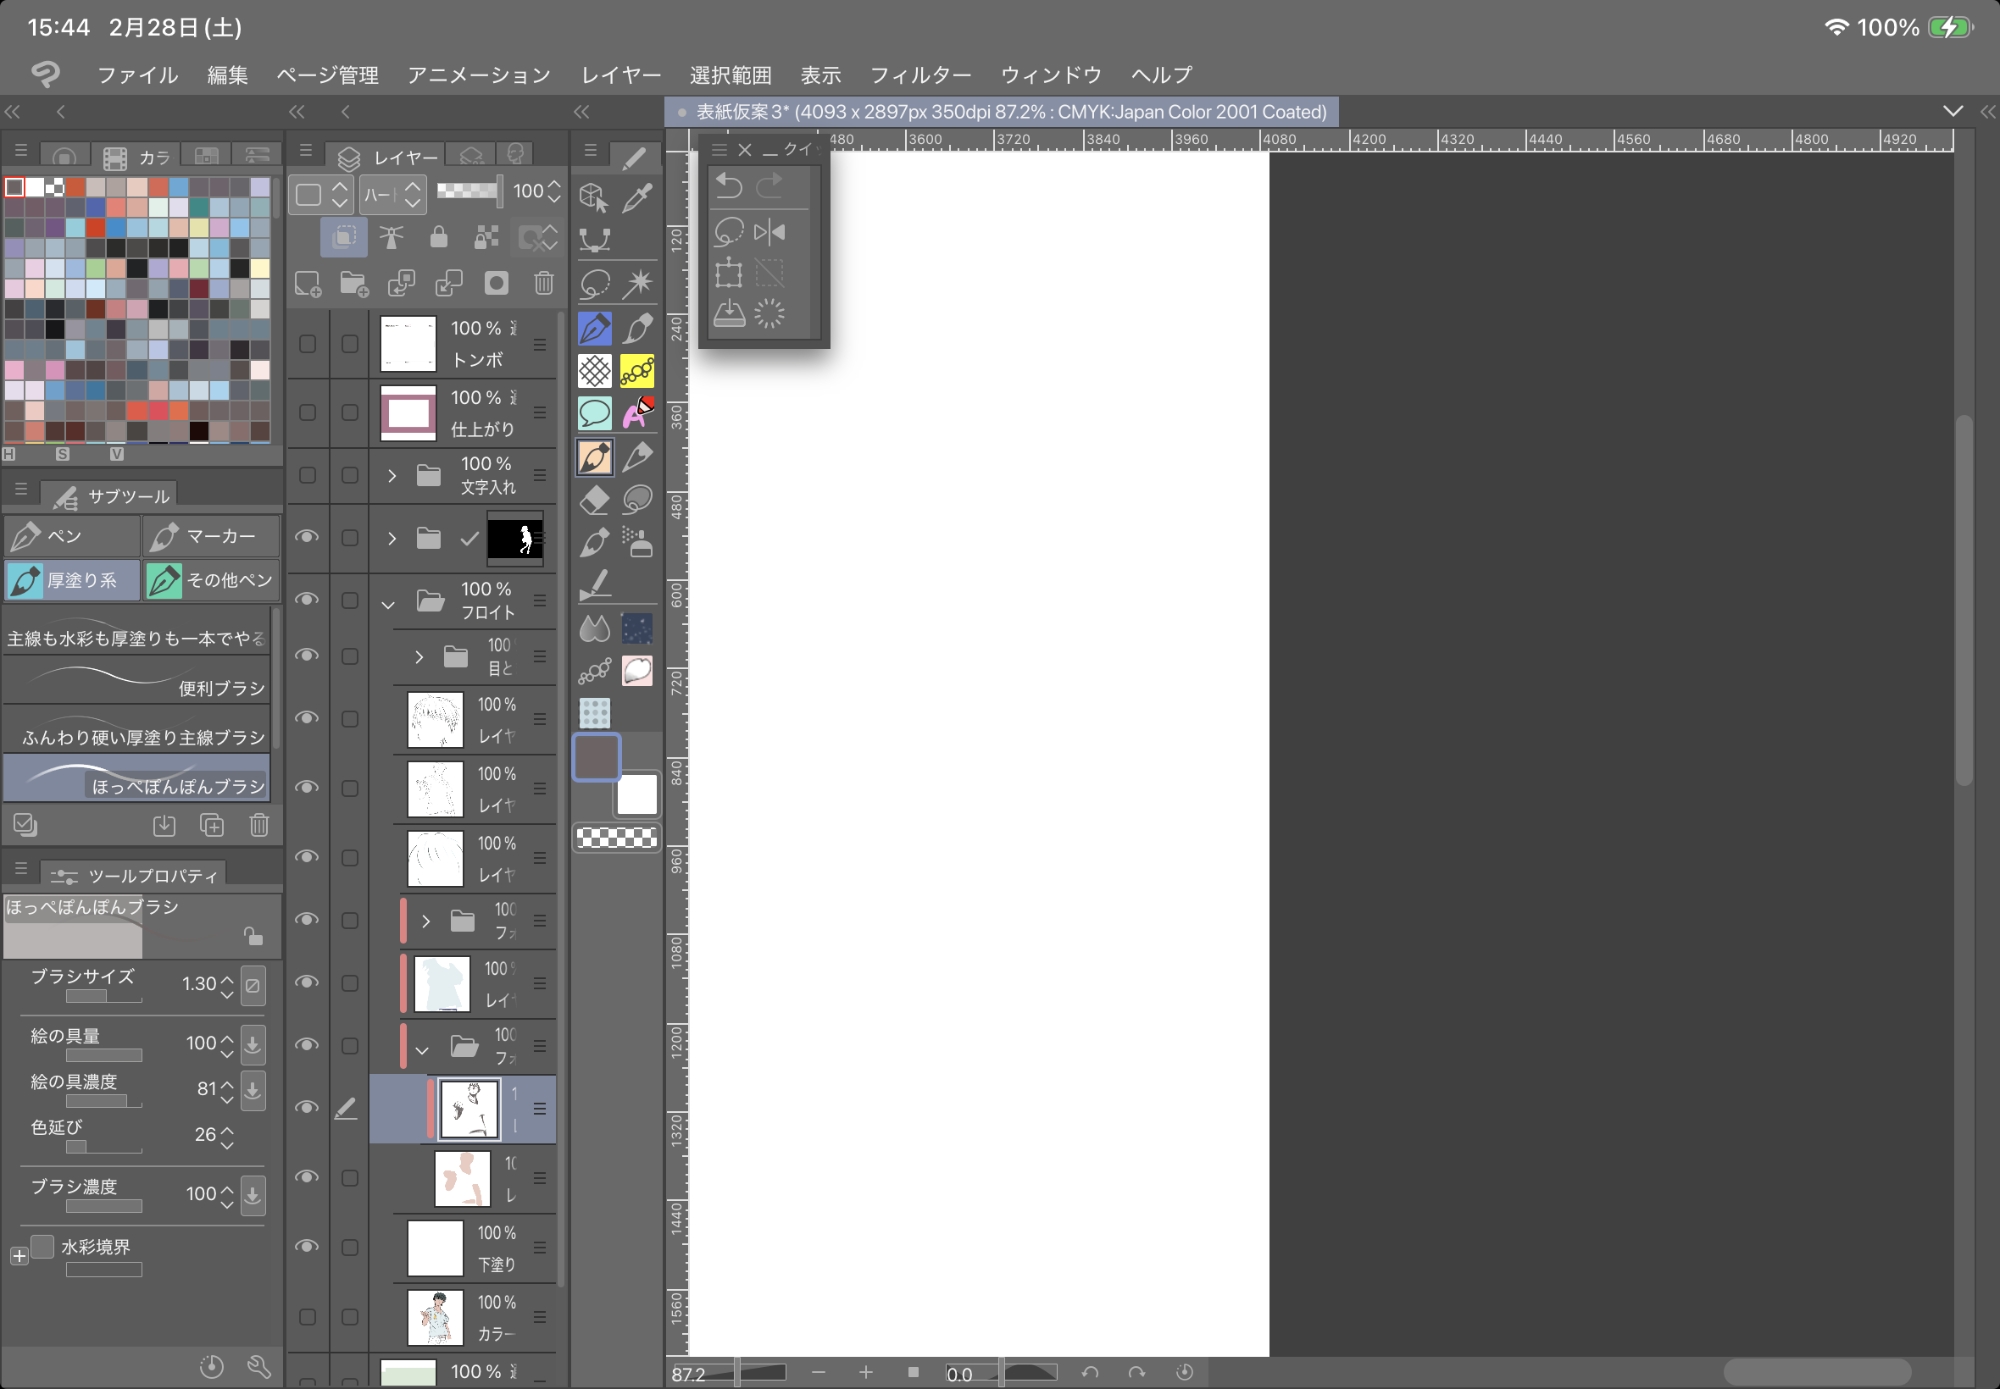Choose the マーカー sub tool group
The height and width of the screenshot is (1389, 2000).
click(x=210, y=537)
